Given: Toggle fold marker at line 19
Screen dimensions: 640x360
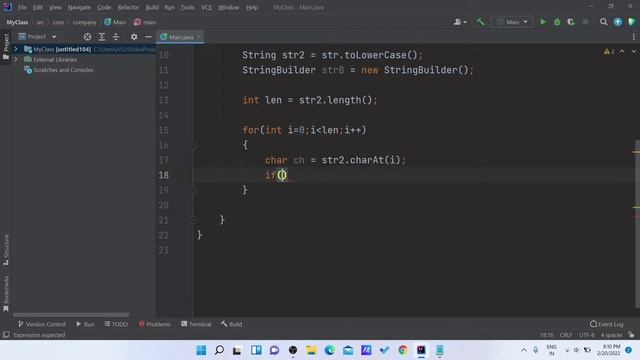Looking at the screenshot, I should point(193,190).
